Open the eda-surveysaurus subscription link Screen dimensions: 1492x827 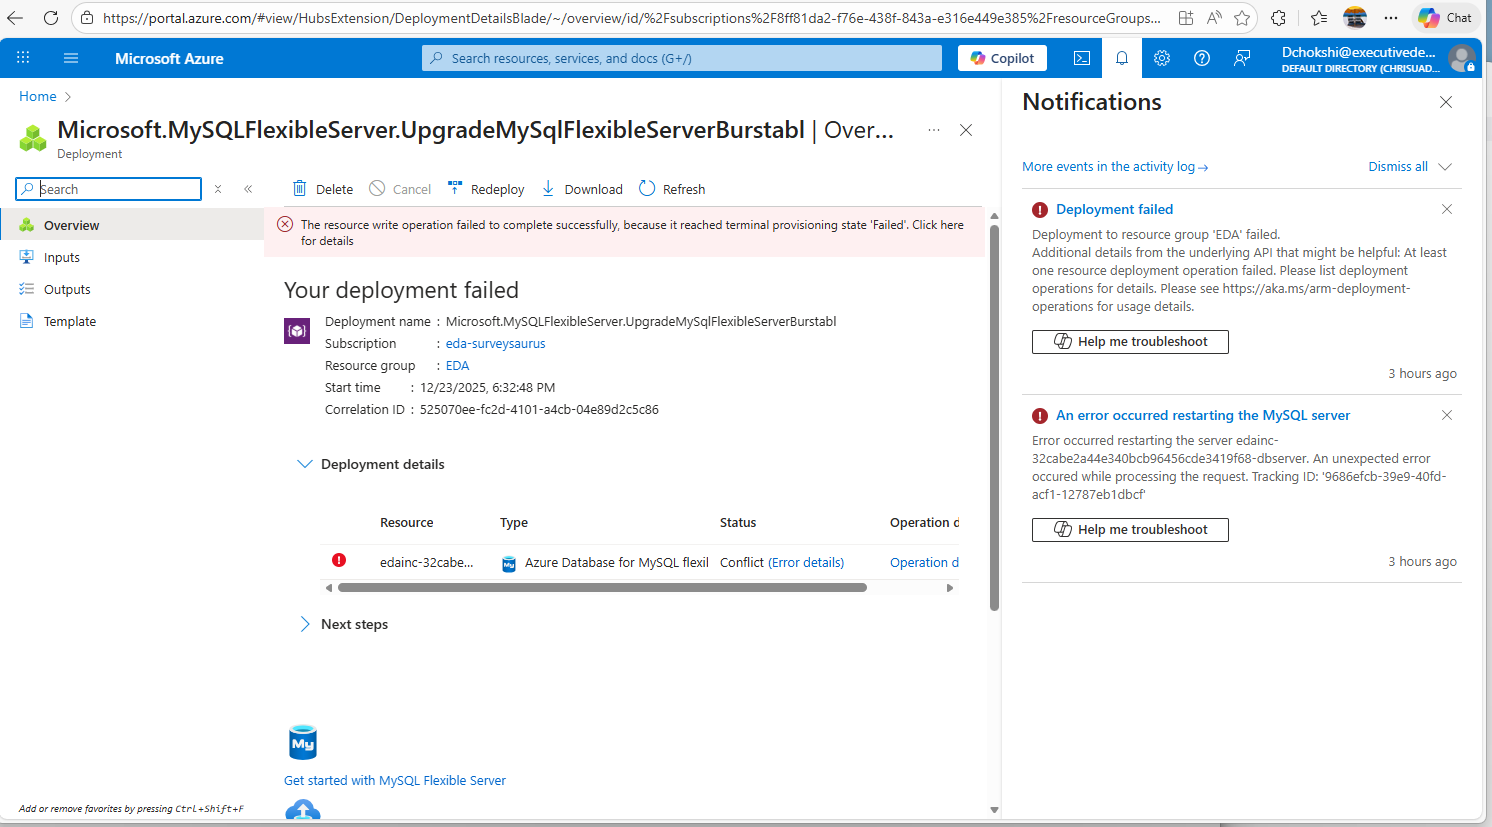coord(496,343)
